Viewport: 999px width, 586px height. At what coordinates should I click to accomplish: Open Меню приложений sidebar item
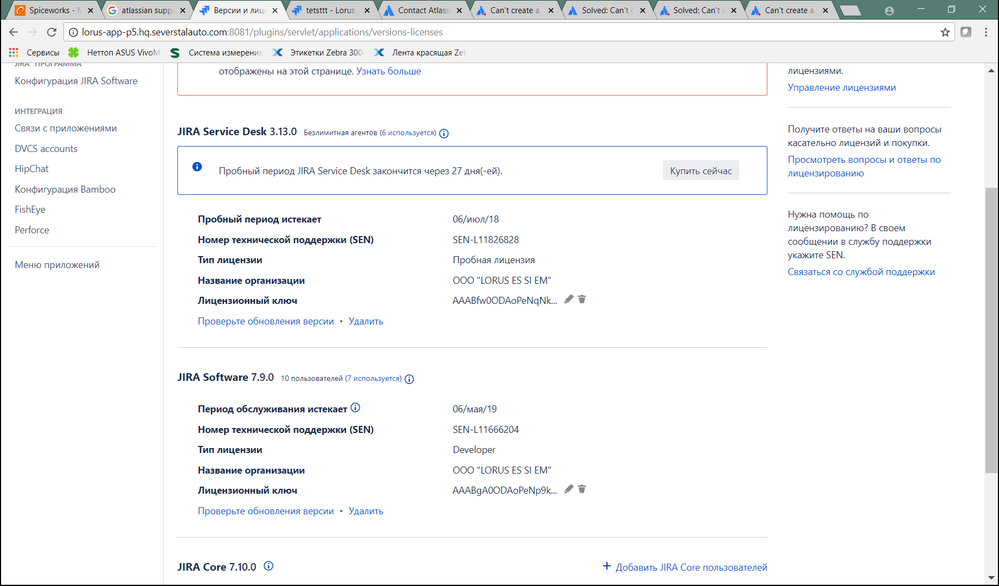click(57, 265)
